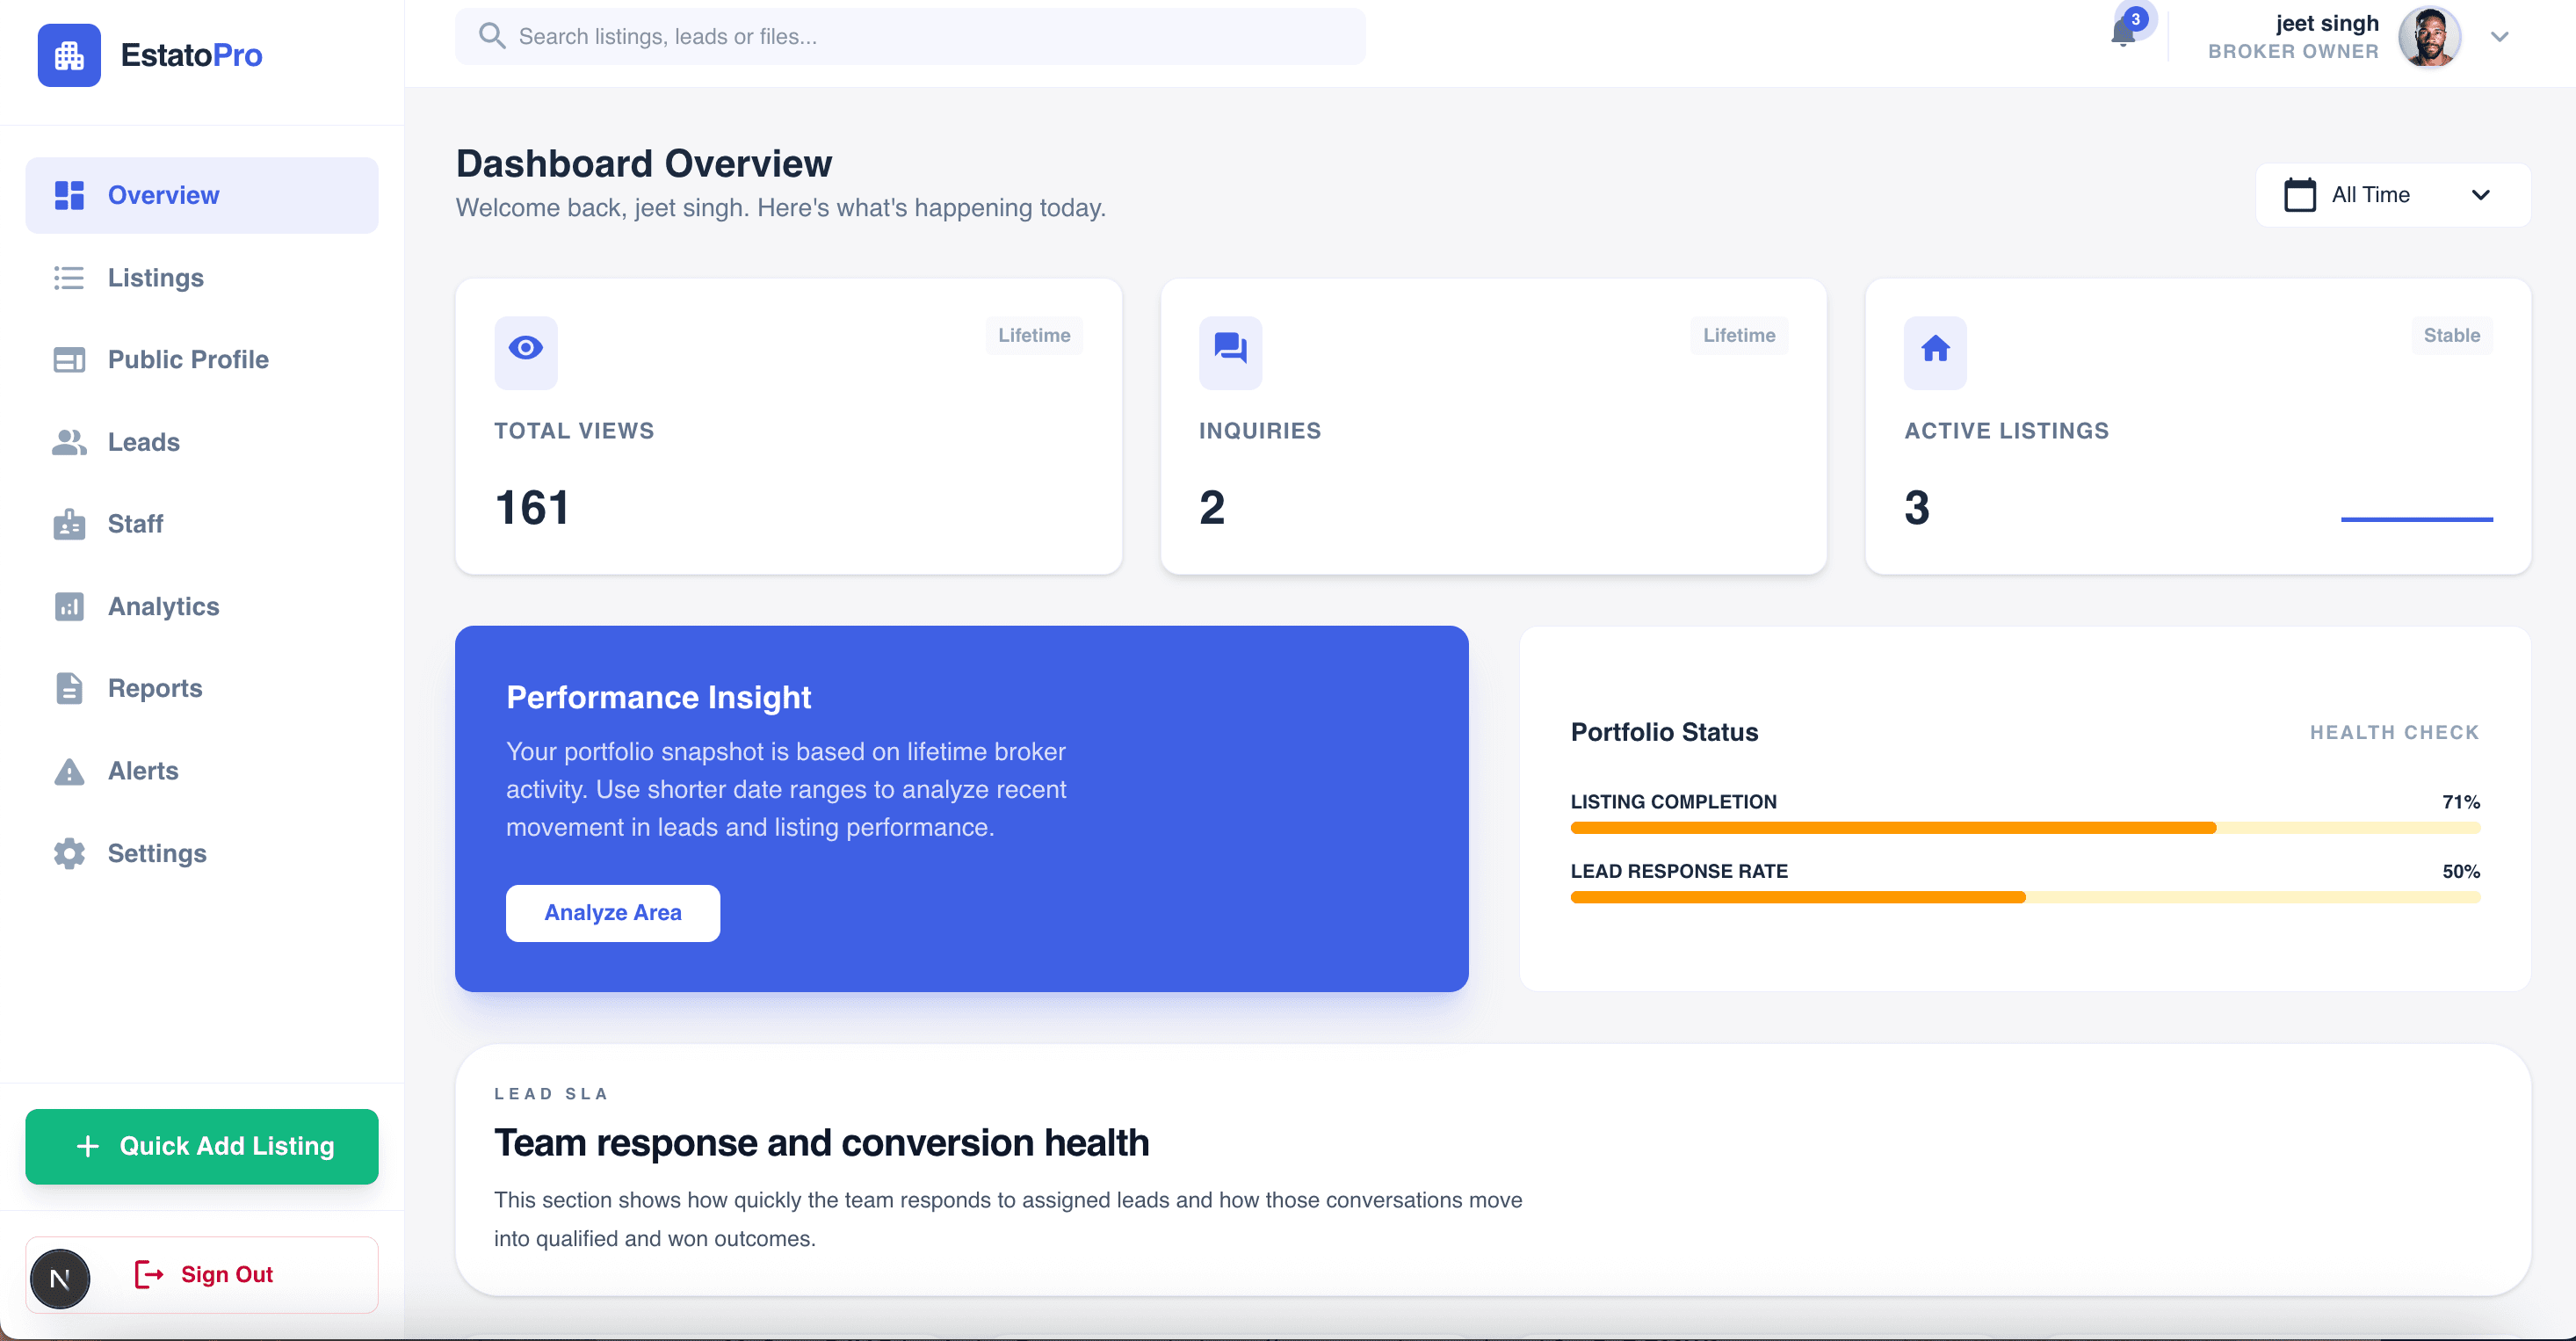Click the Leads people icon
The width and height of the screenshot is (2576, 1341).
(69, 441)
